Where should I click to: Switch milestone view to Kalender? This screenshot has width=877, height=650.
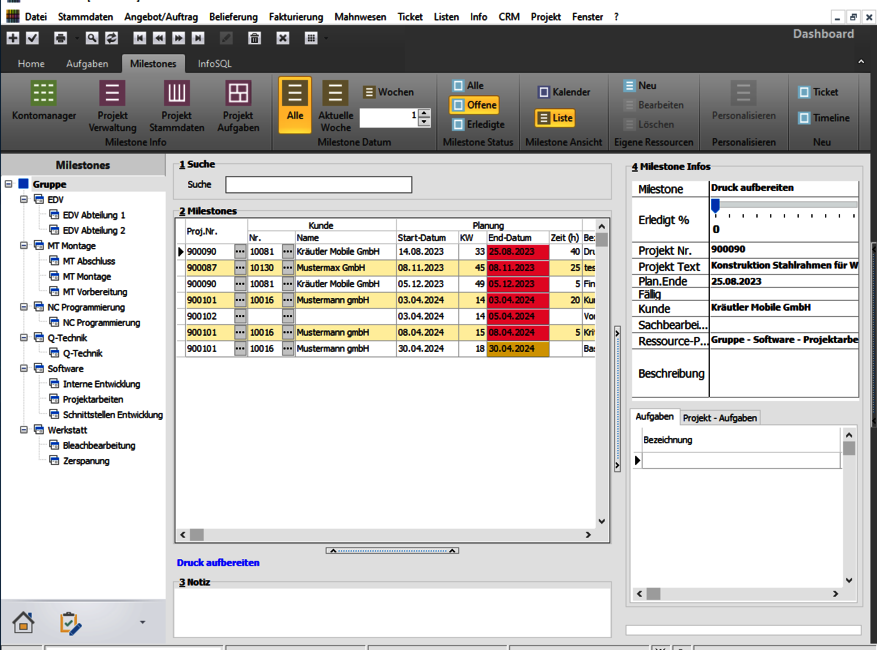543,92
